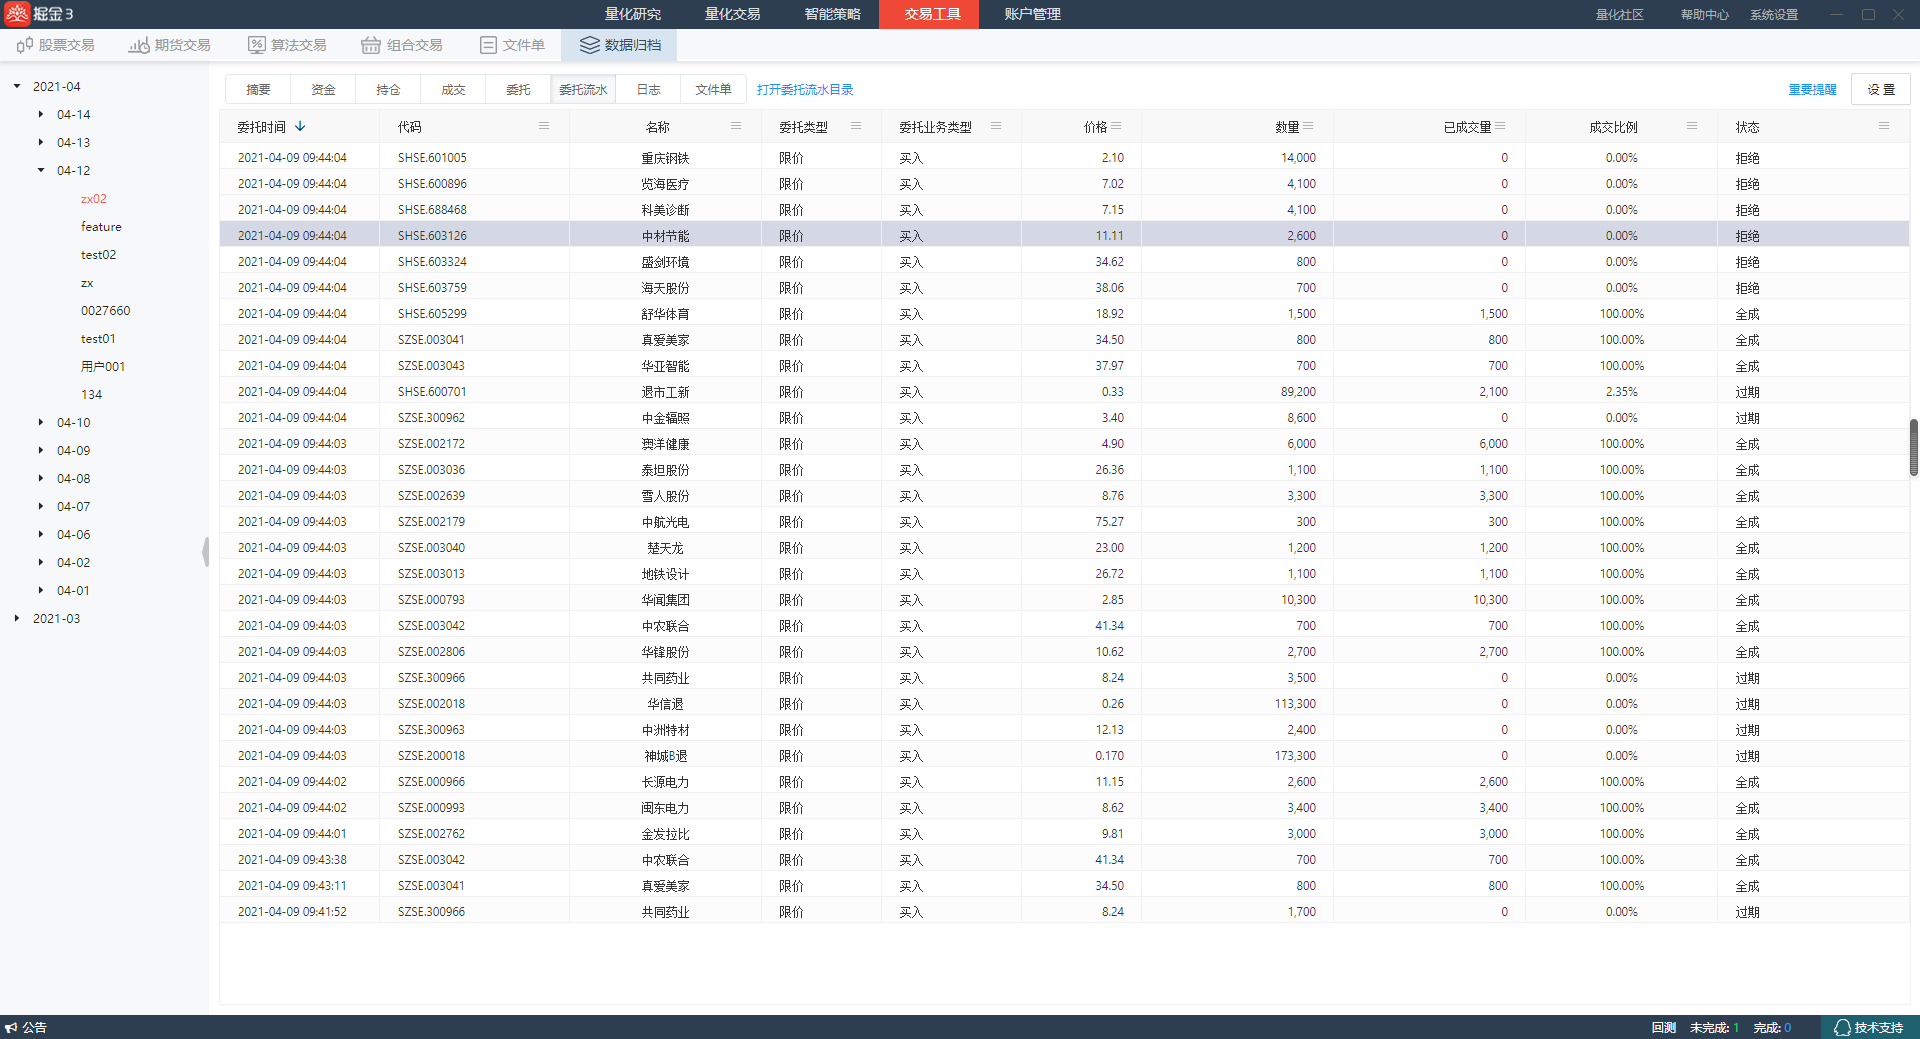Click the 重要提醒 link

pyautogui.click(x=1812, y=89)
